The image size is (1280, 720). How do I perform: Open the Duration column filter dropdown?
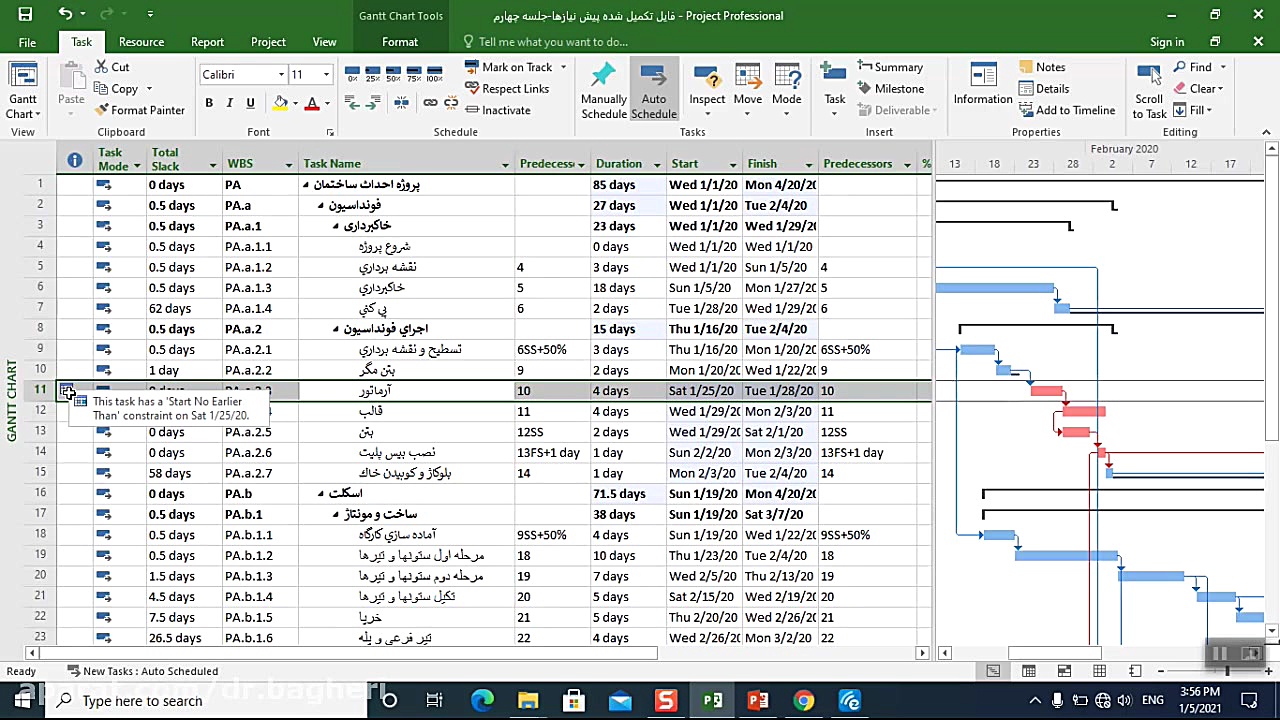[657, 165]
